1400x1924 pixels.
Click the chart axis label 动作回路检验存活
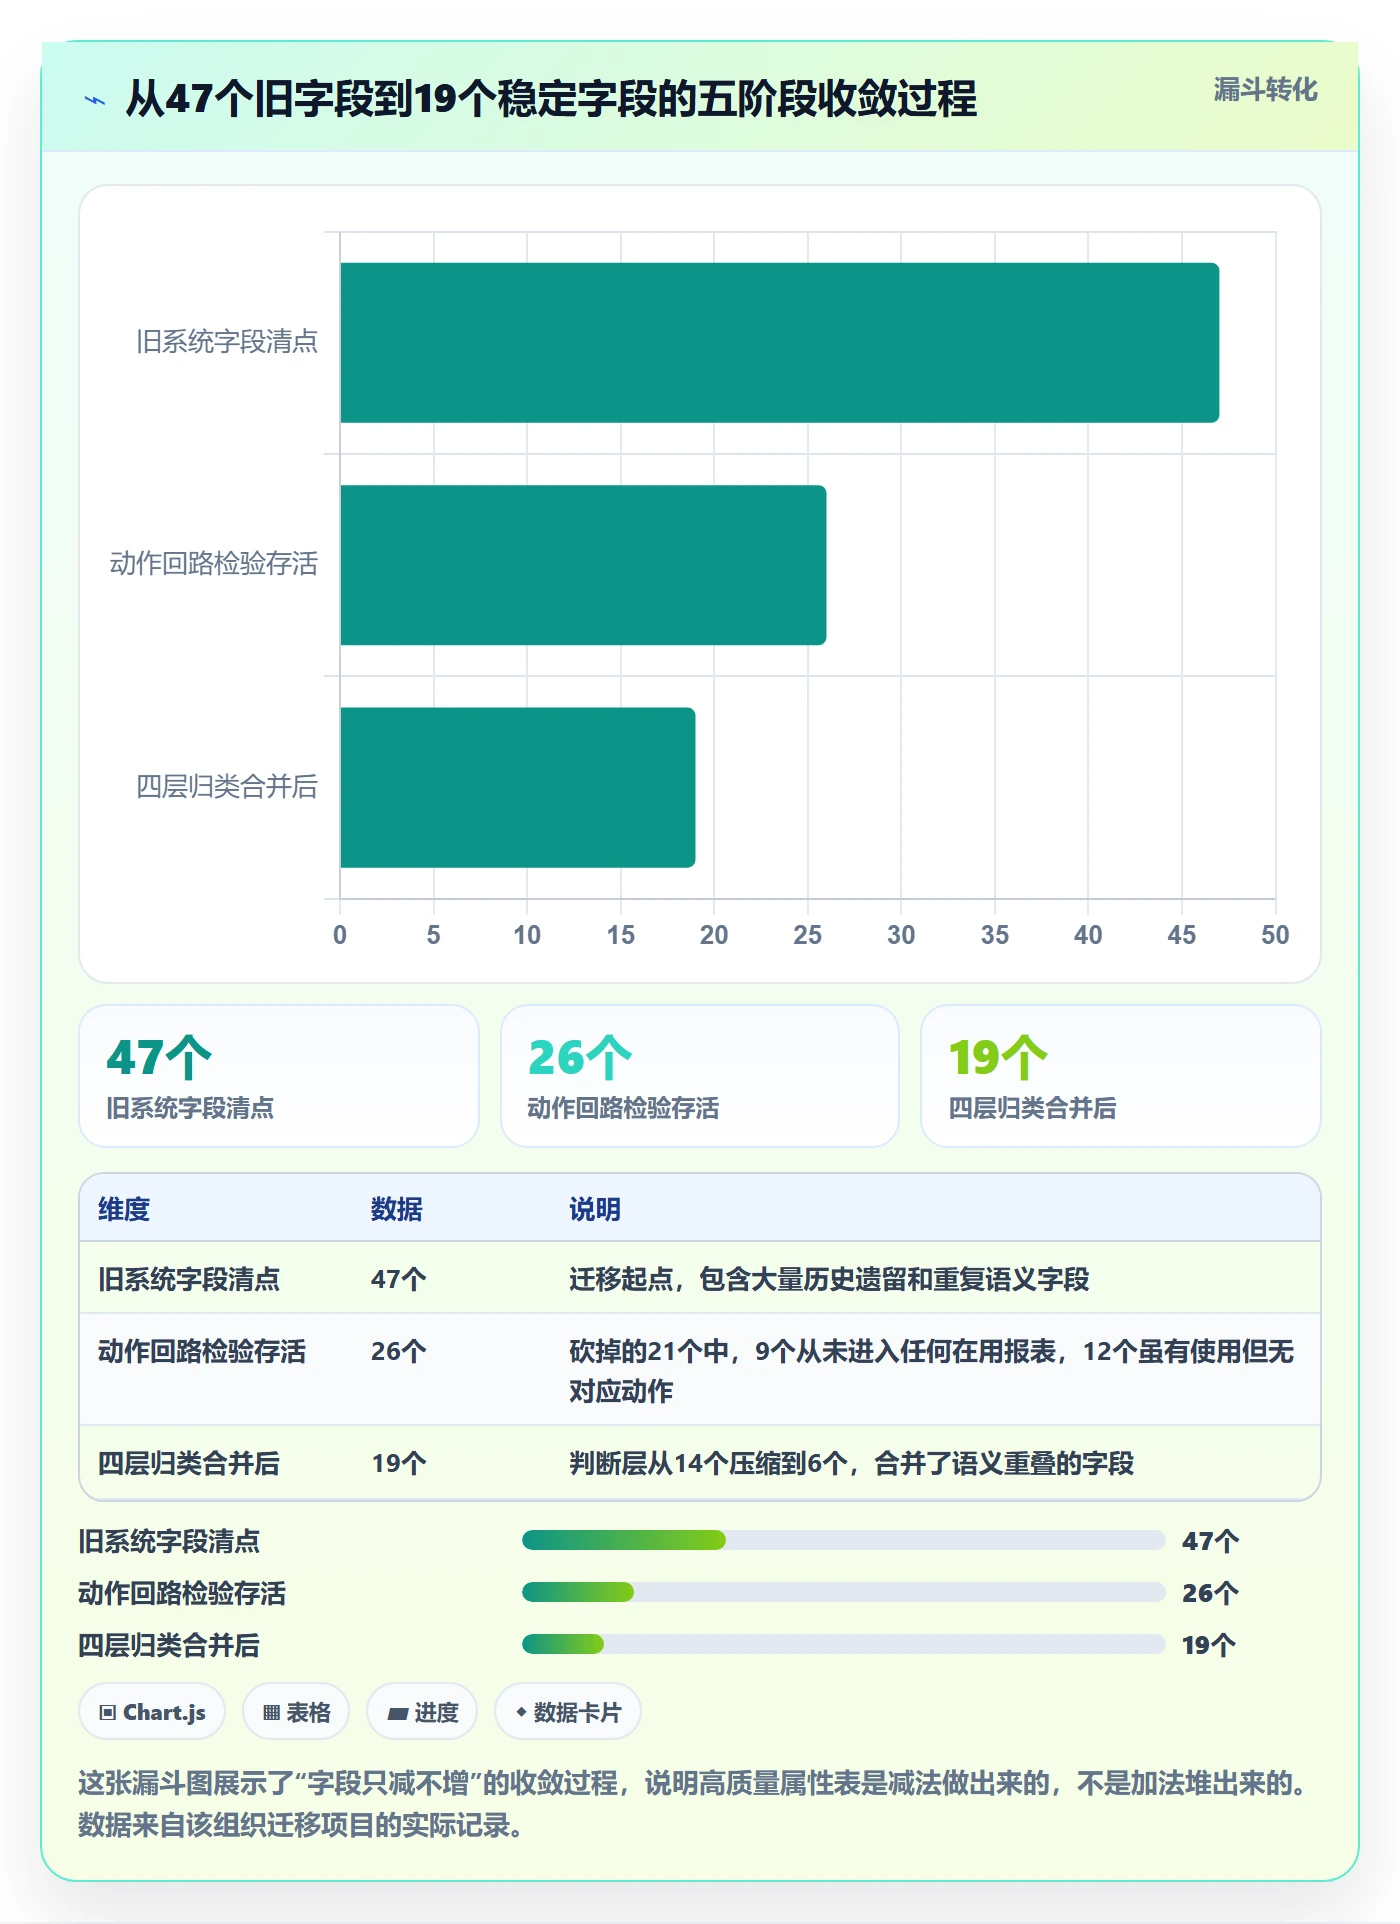tap(214, 564)
